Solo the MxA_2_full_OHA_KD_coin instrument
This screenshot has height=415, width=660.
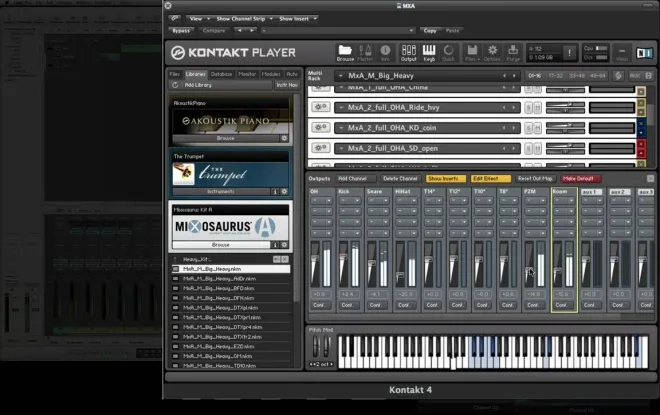click(x=528, y=128)
